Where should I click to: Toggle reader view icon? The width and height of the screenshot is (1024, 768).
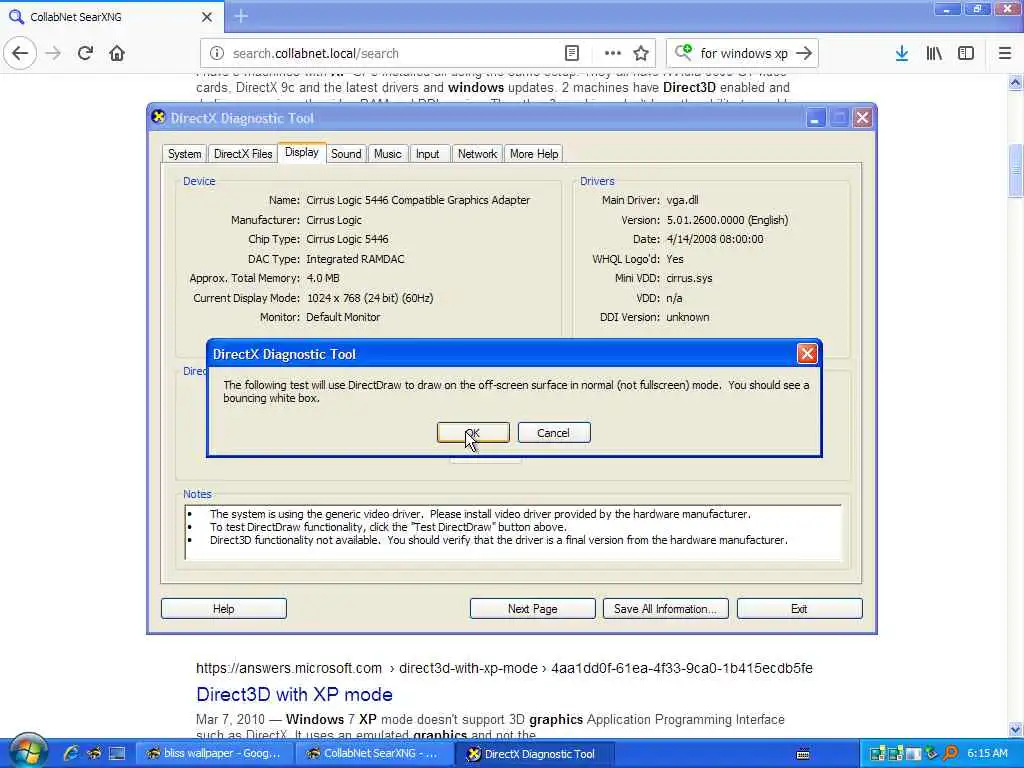point(571,53)
